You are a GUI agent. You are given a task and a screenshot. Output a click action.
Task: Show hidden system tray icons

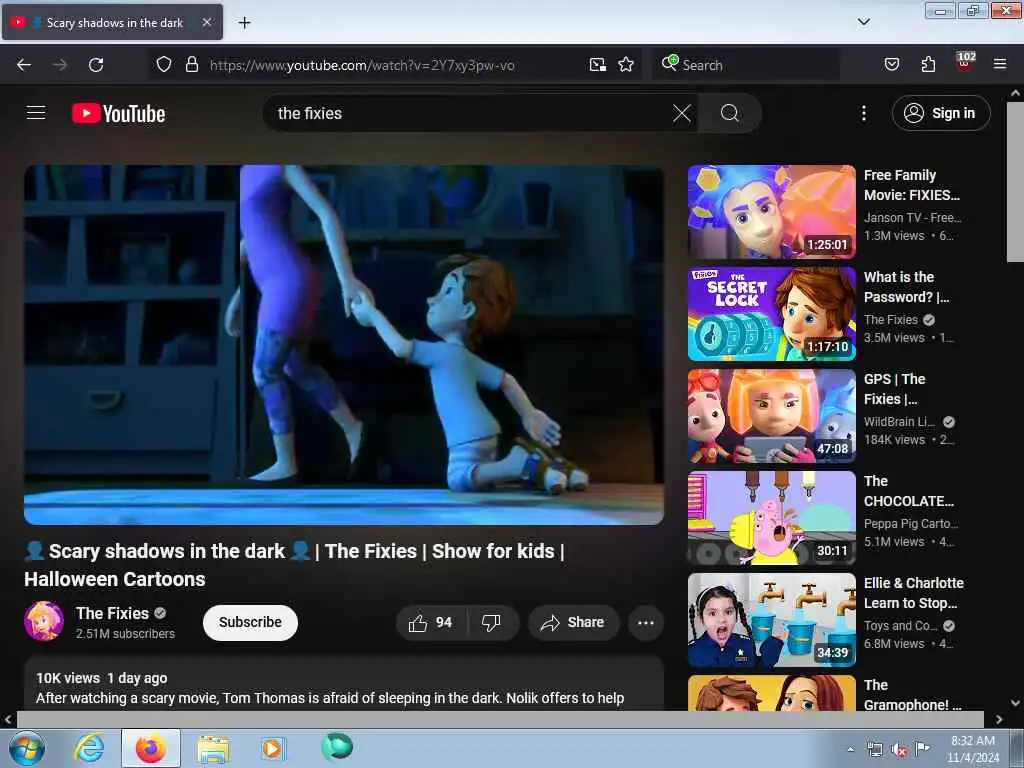pyautogui.click(x=850, y=749)
